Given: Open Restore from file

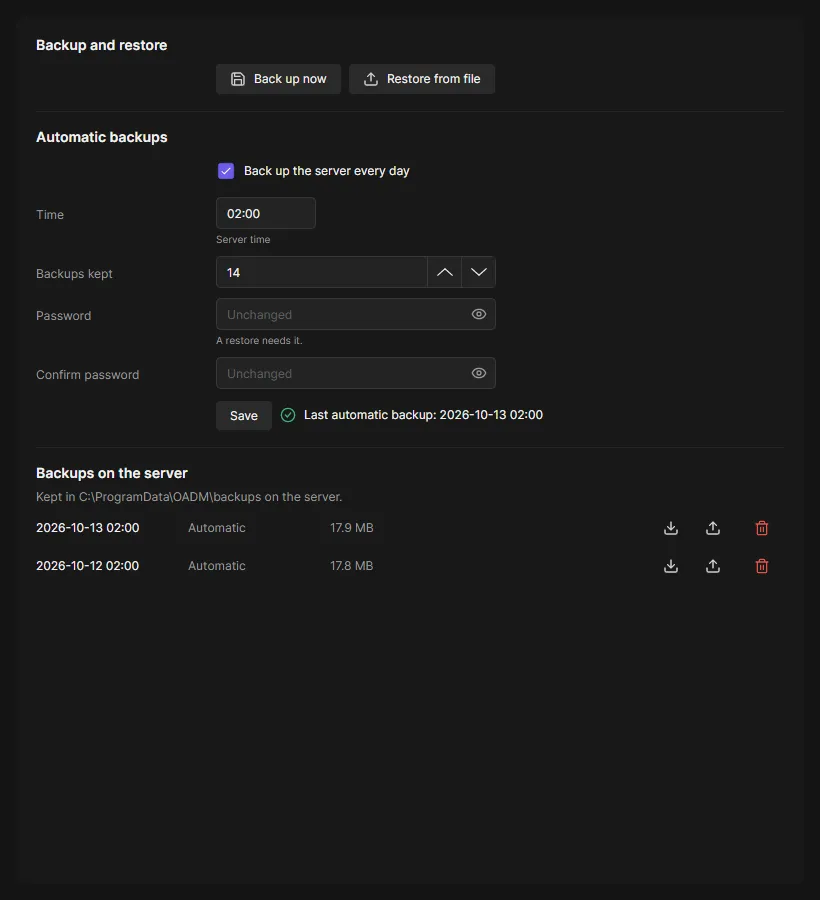Looking at the screenshot, I should click(422, 79).
